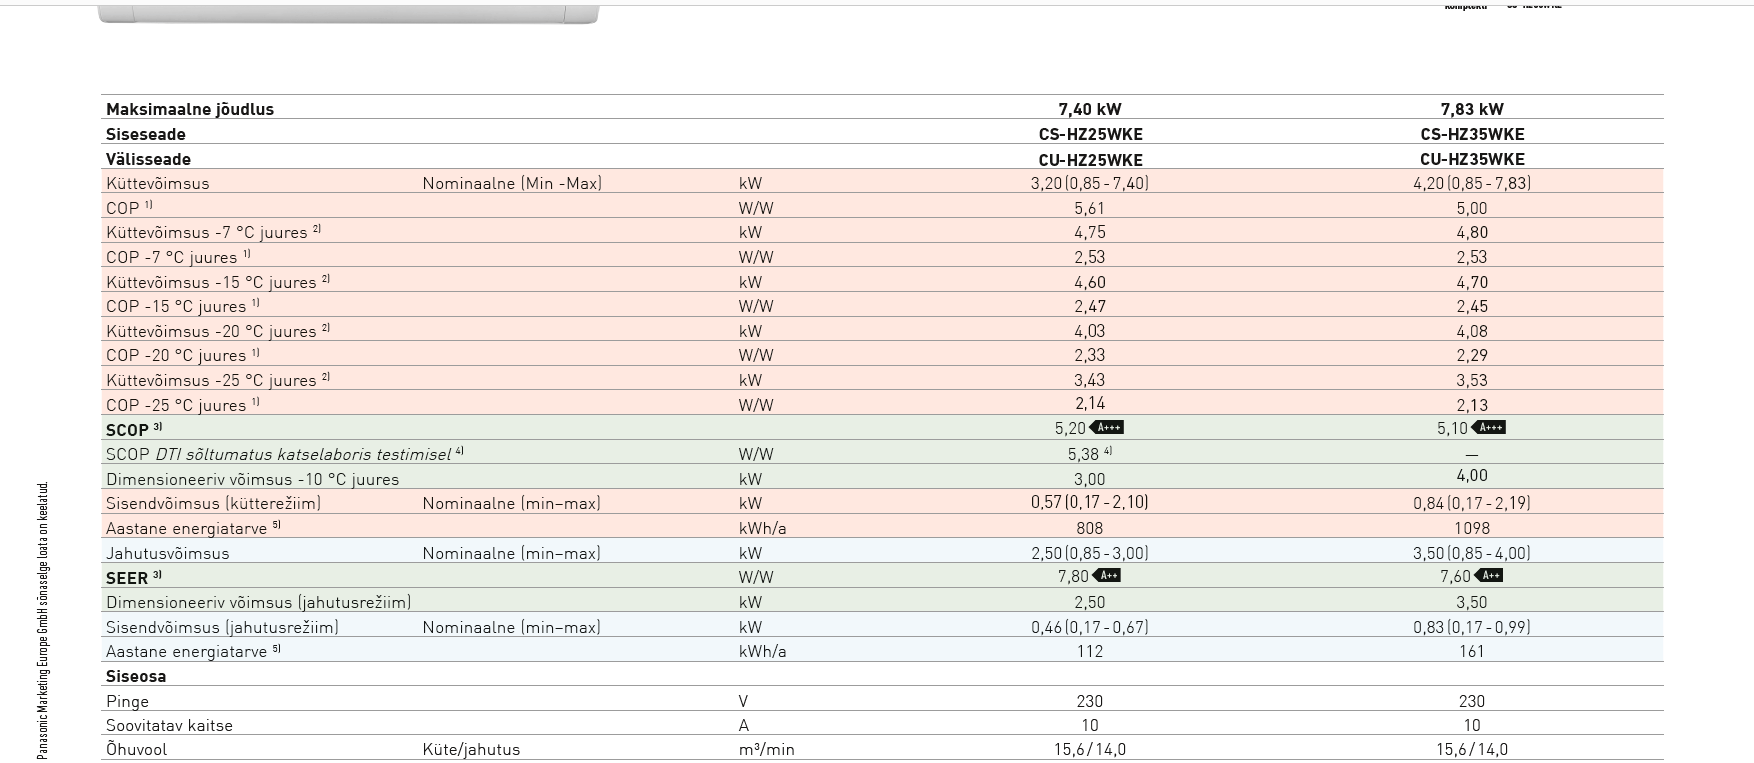
Task: Select the 'COP -7 °C juures' label
Action: pos(178,257)
